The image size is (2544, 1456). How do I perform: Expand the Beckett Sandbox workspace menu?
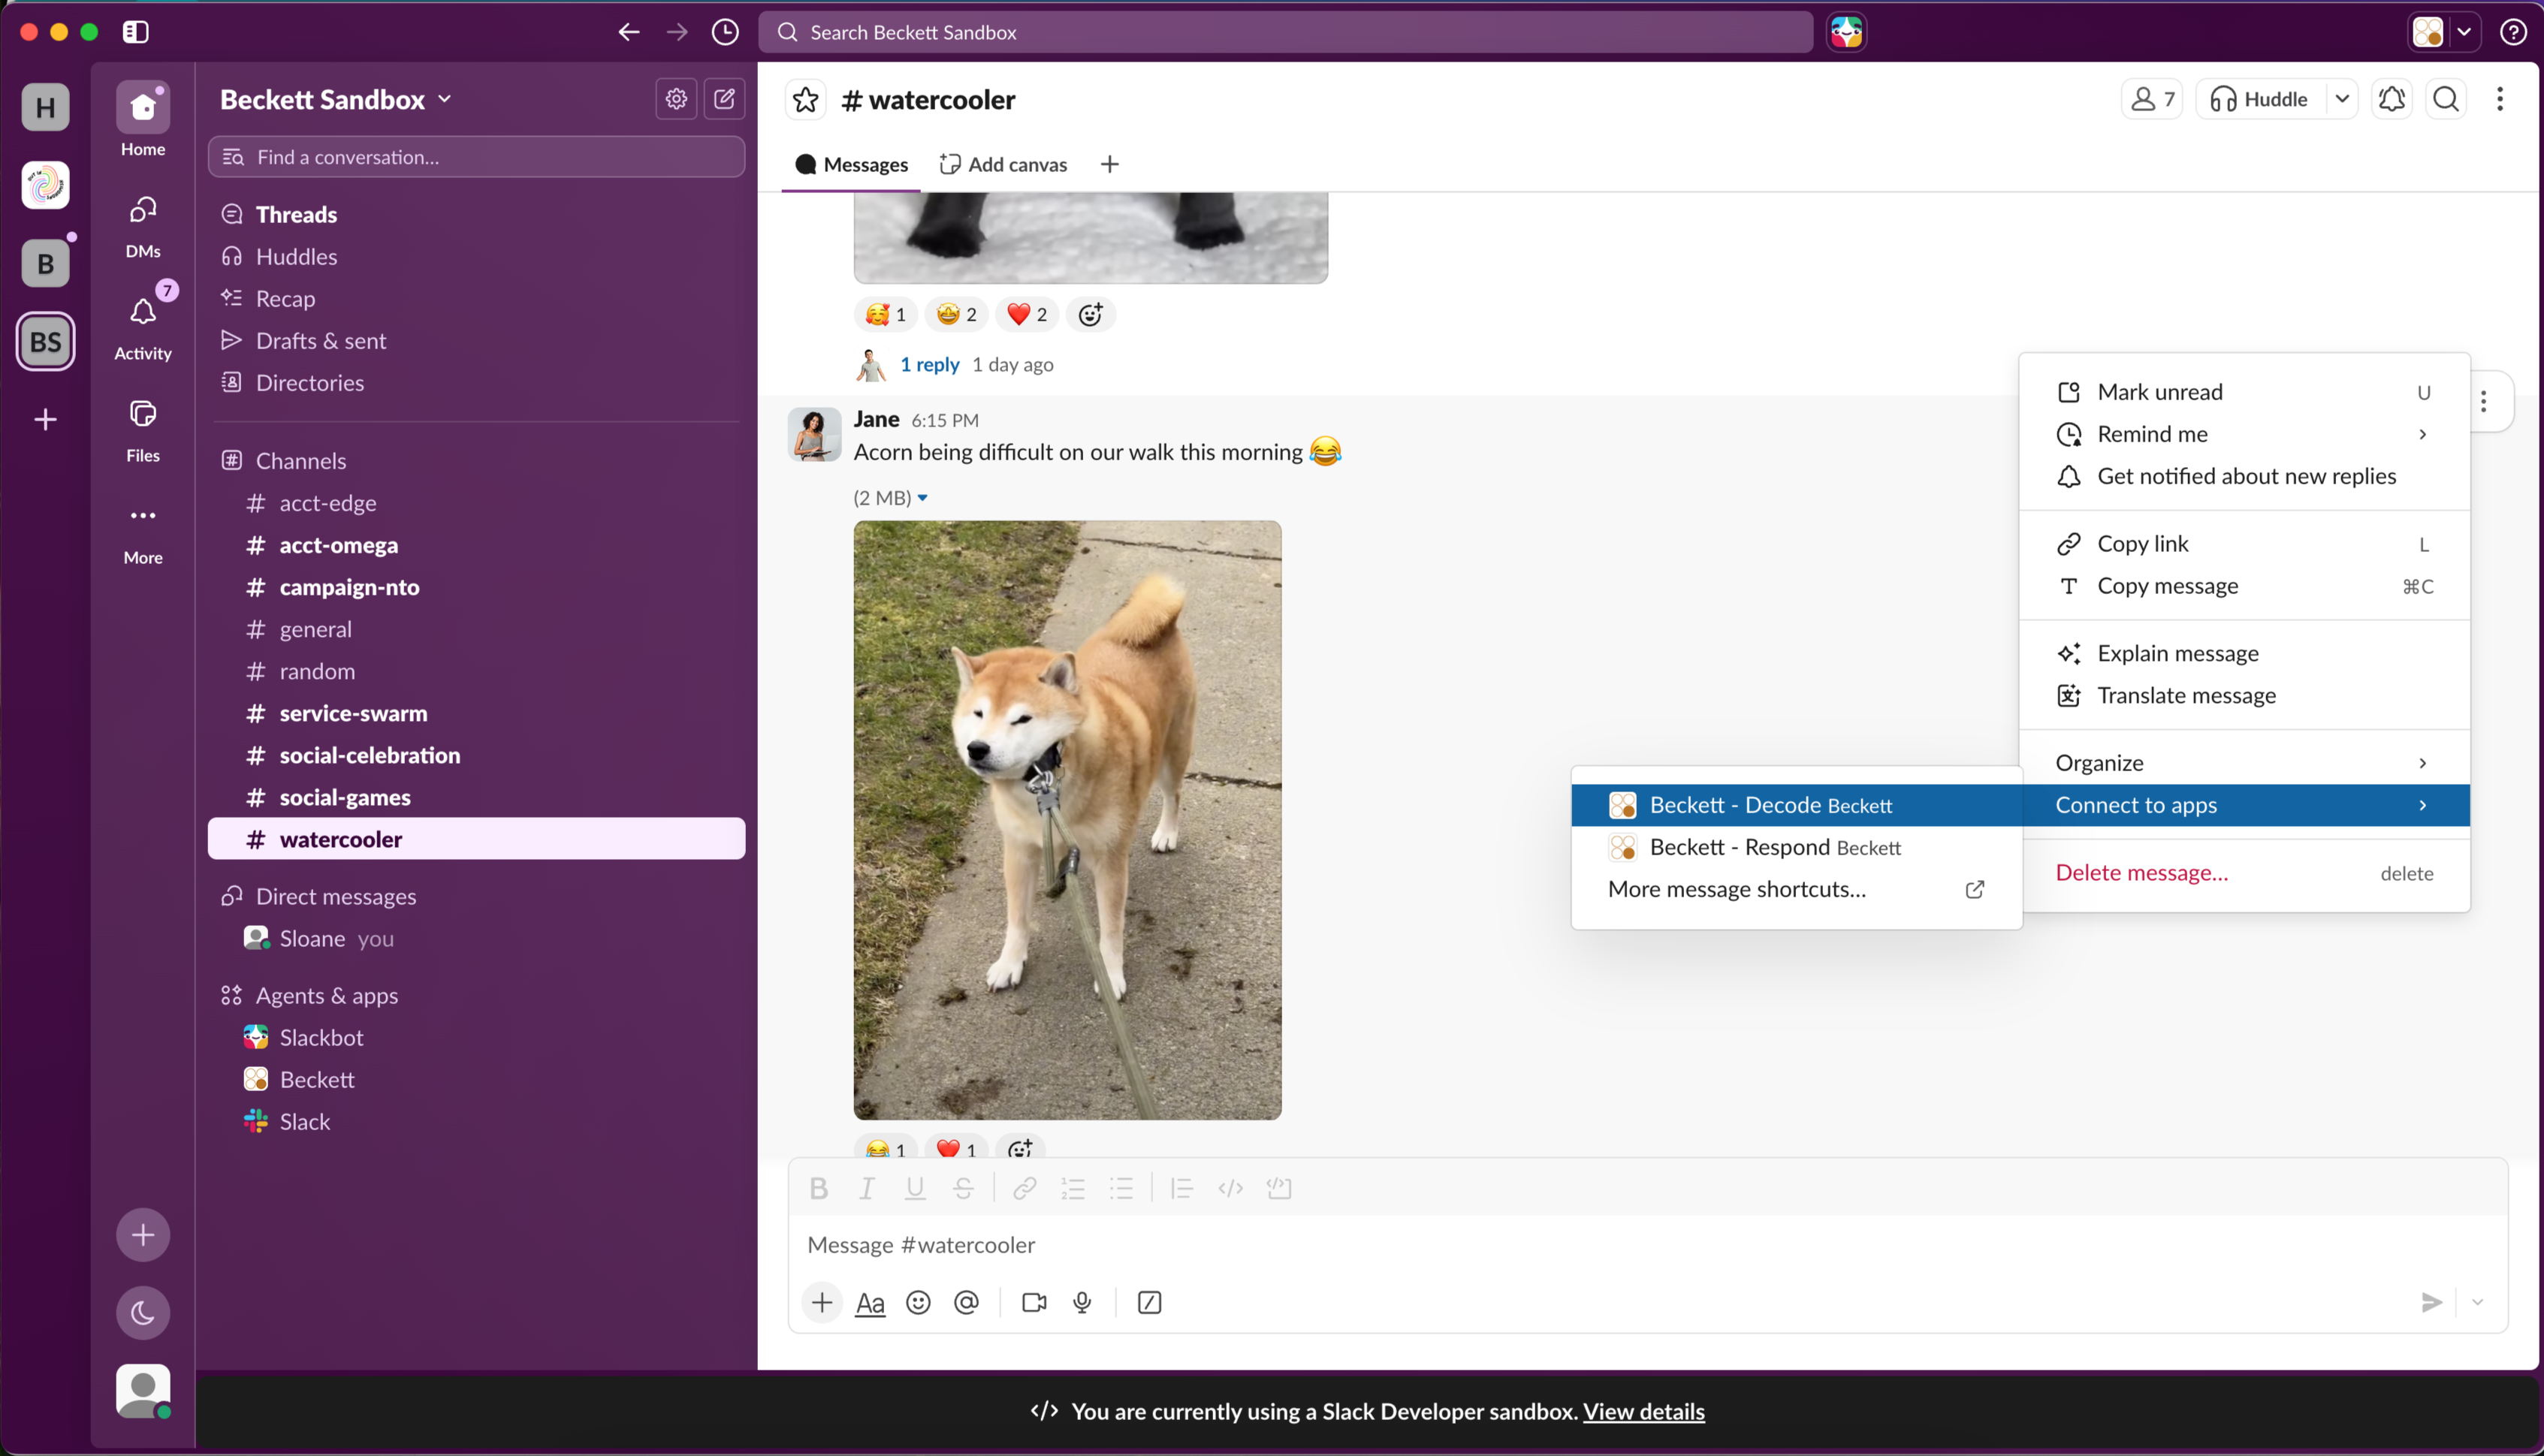(x=336, y=99)
